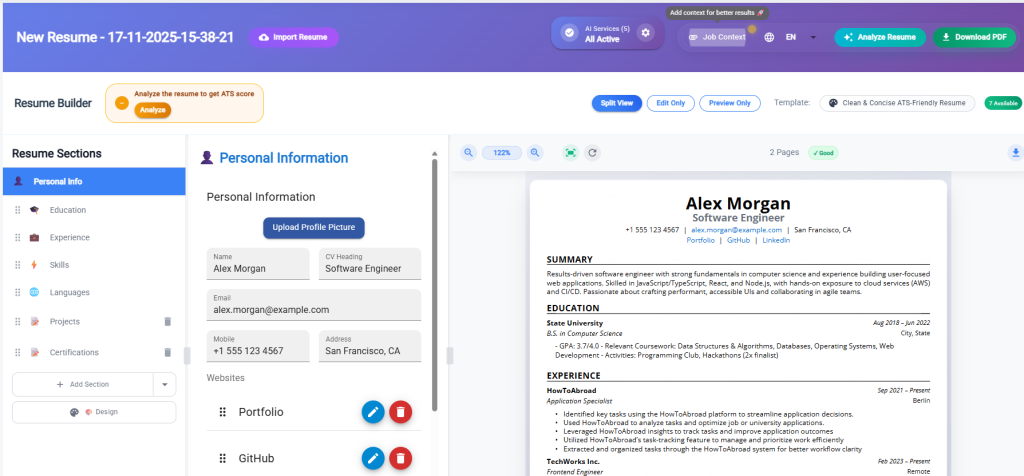
Task: Open the AI Services All Active panel
Action: (608, 33)
